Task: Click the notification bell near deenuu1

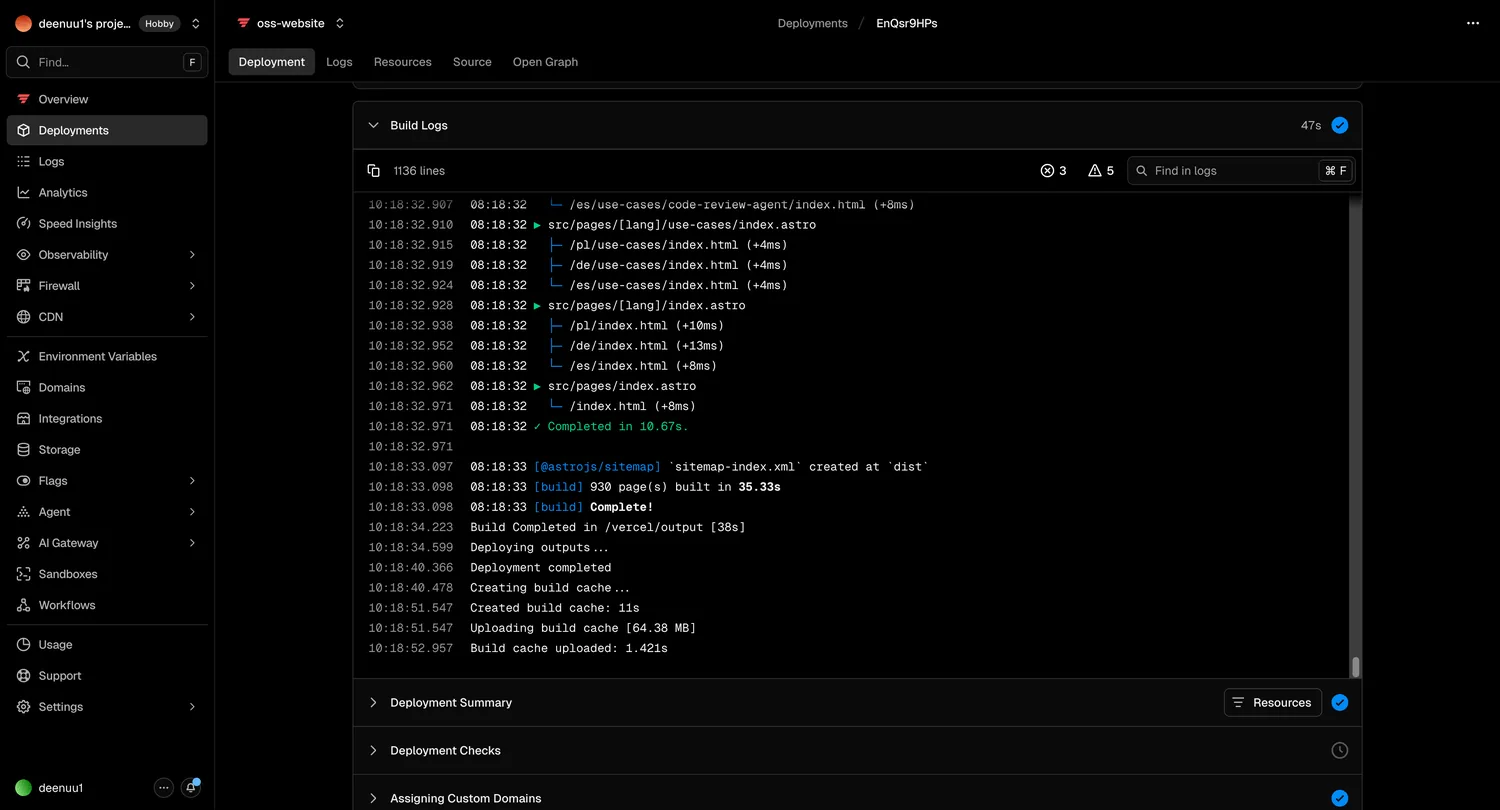Action: pos(191,787)
